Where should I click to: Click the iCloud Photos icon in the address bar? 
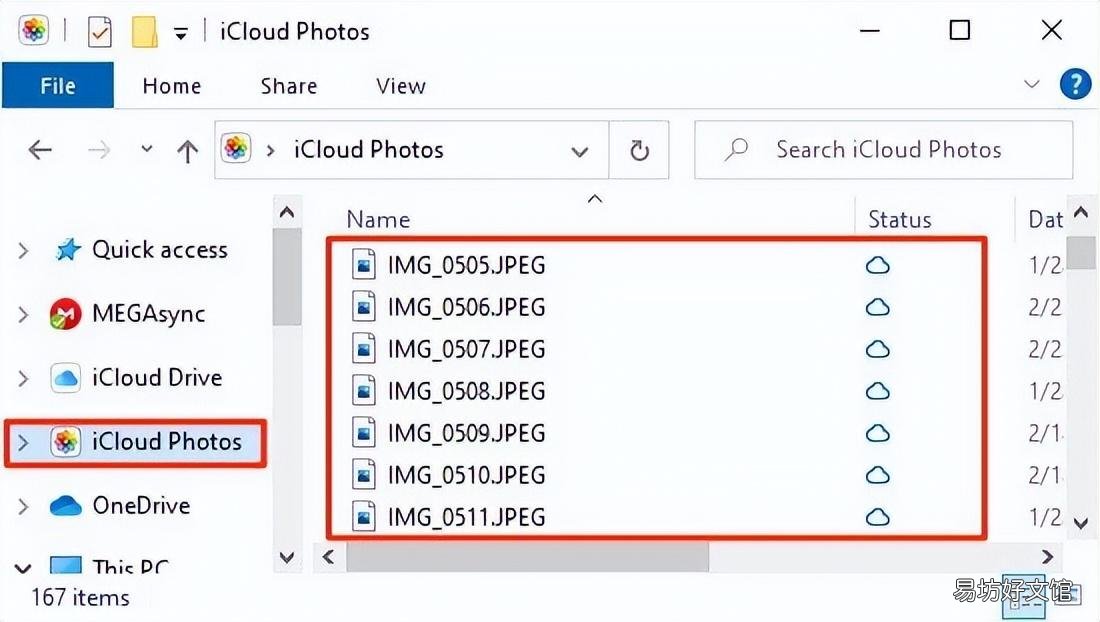click(236, 149)
